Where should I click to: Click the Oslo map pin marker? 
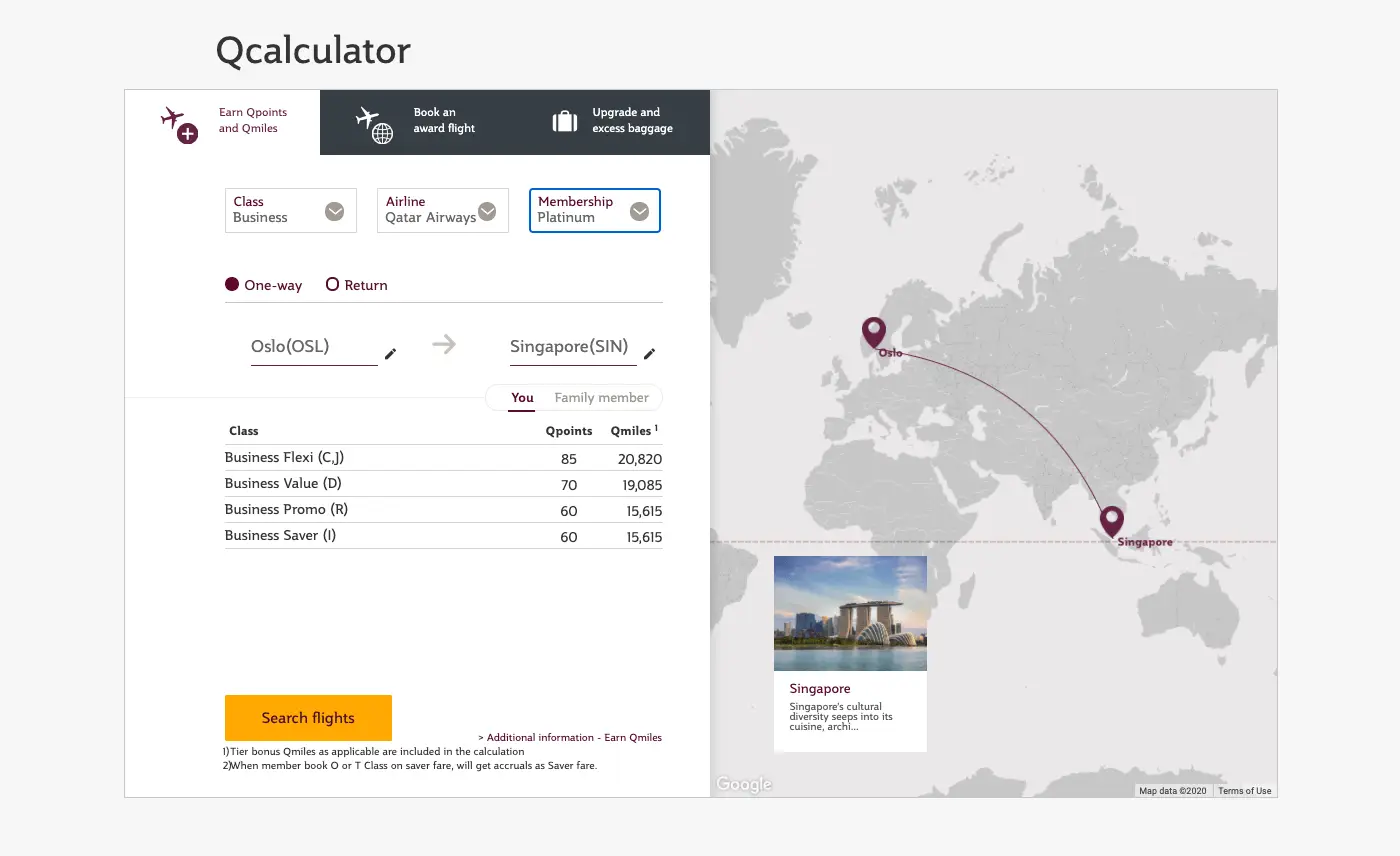tap(874, 333)
